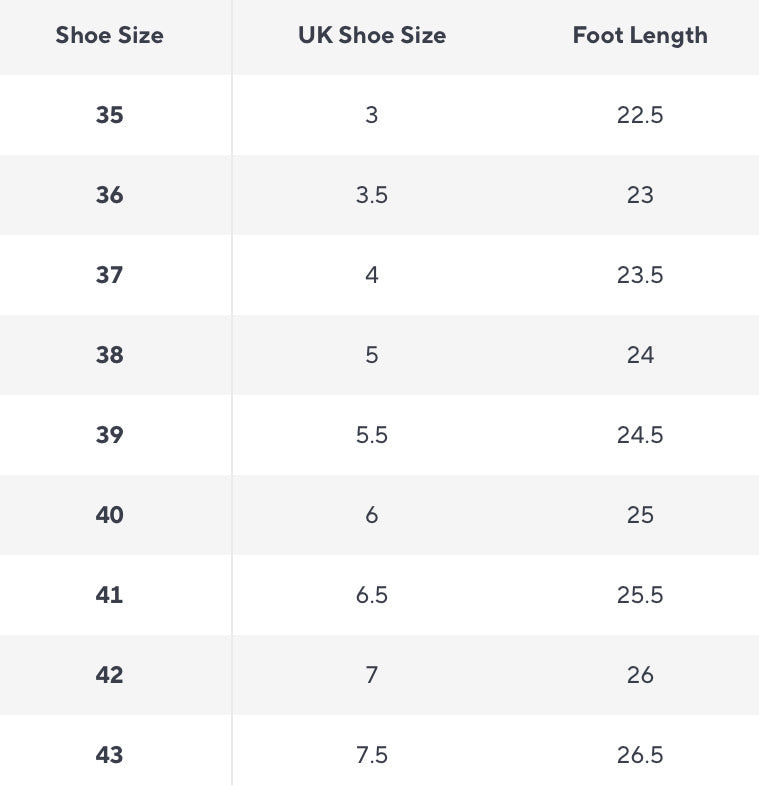Select shoe size 39 row label
Screen dimensions: 759x785
tap(109, 435)
